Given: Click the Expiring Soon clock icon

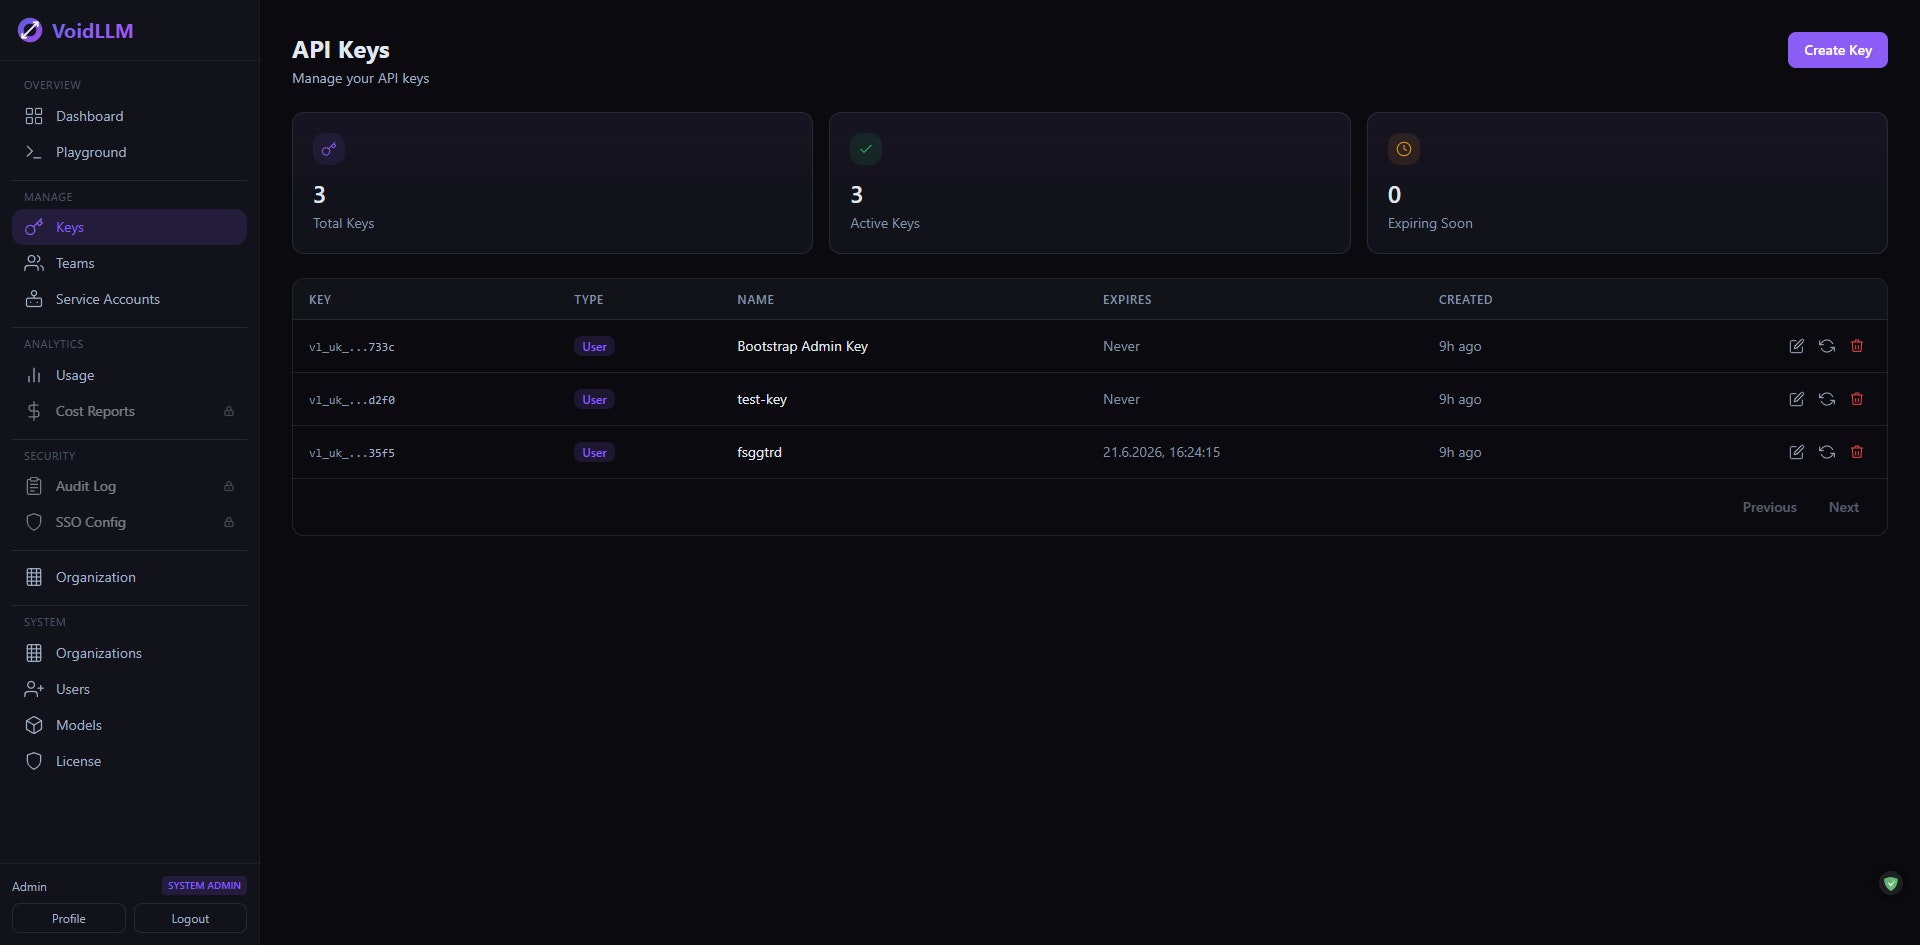Looking at the screenshot, I should tap(1404, 149).
